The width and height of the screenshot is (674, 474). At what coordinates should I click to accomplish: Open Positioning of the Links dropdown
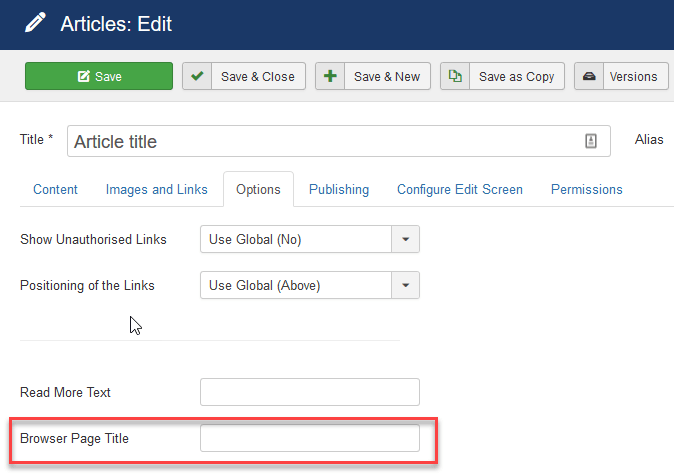click(x=310, y=285)
